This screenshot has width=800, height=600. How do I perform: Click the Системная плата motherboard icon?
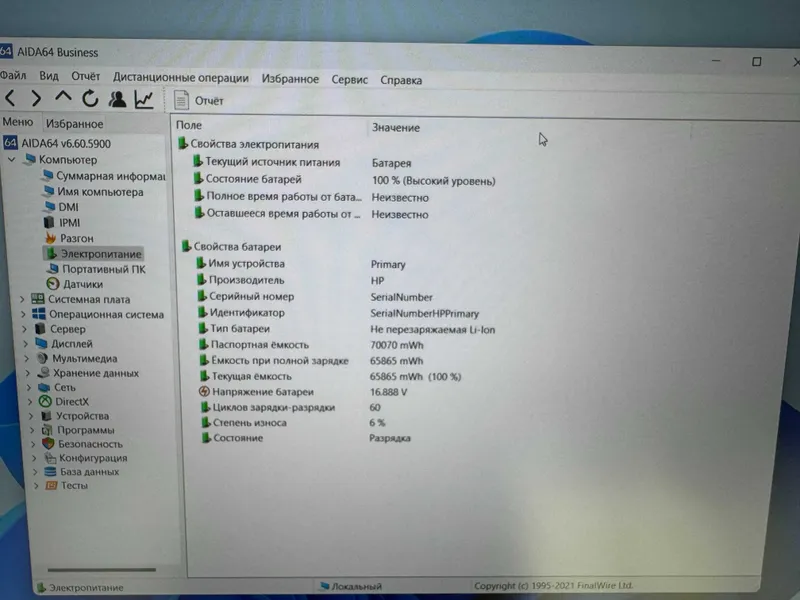click(x=37, y=298)
